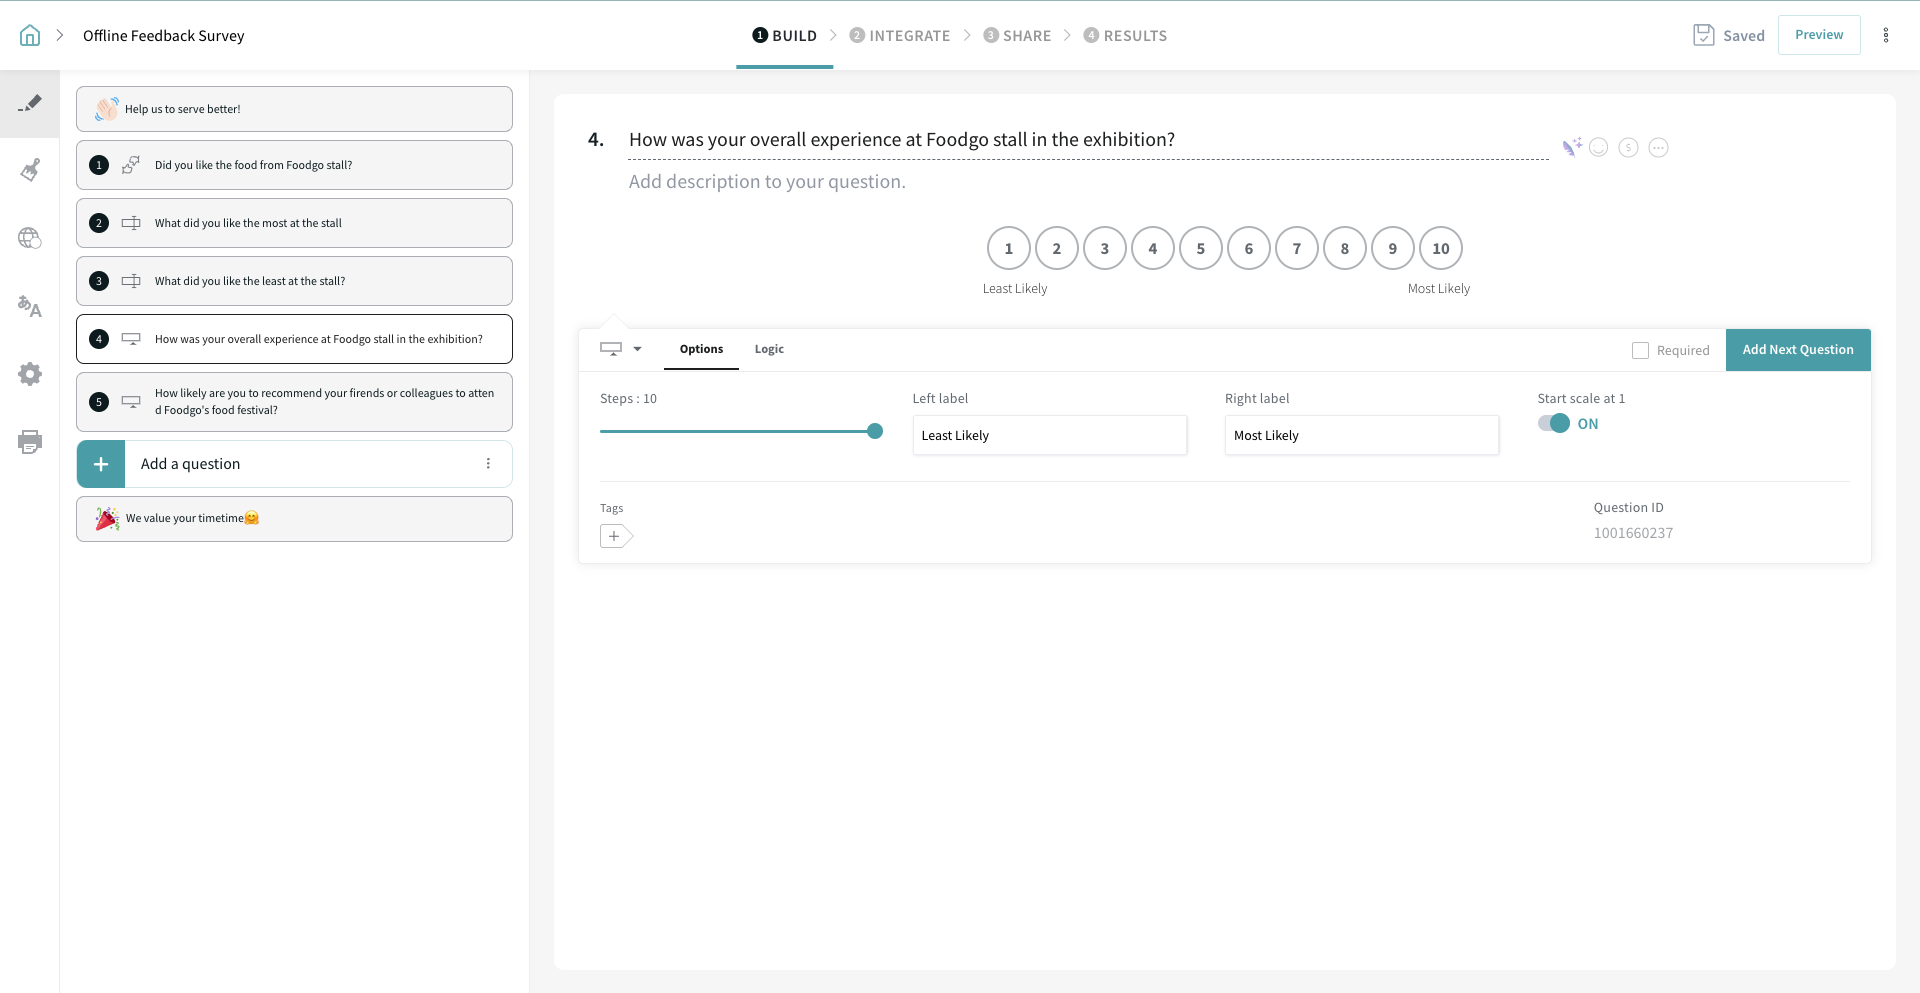Click the AI feather rephrase icon
The width and height of the screenshot is (1920, 993).
1571,148
